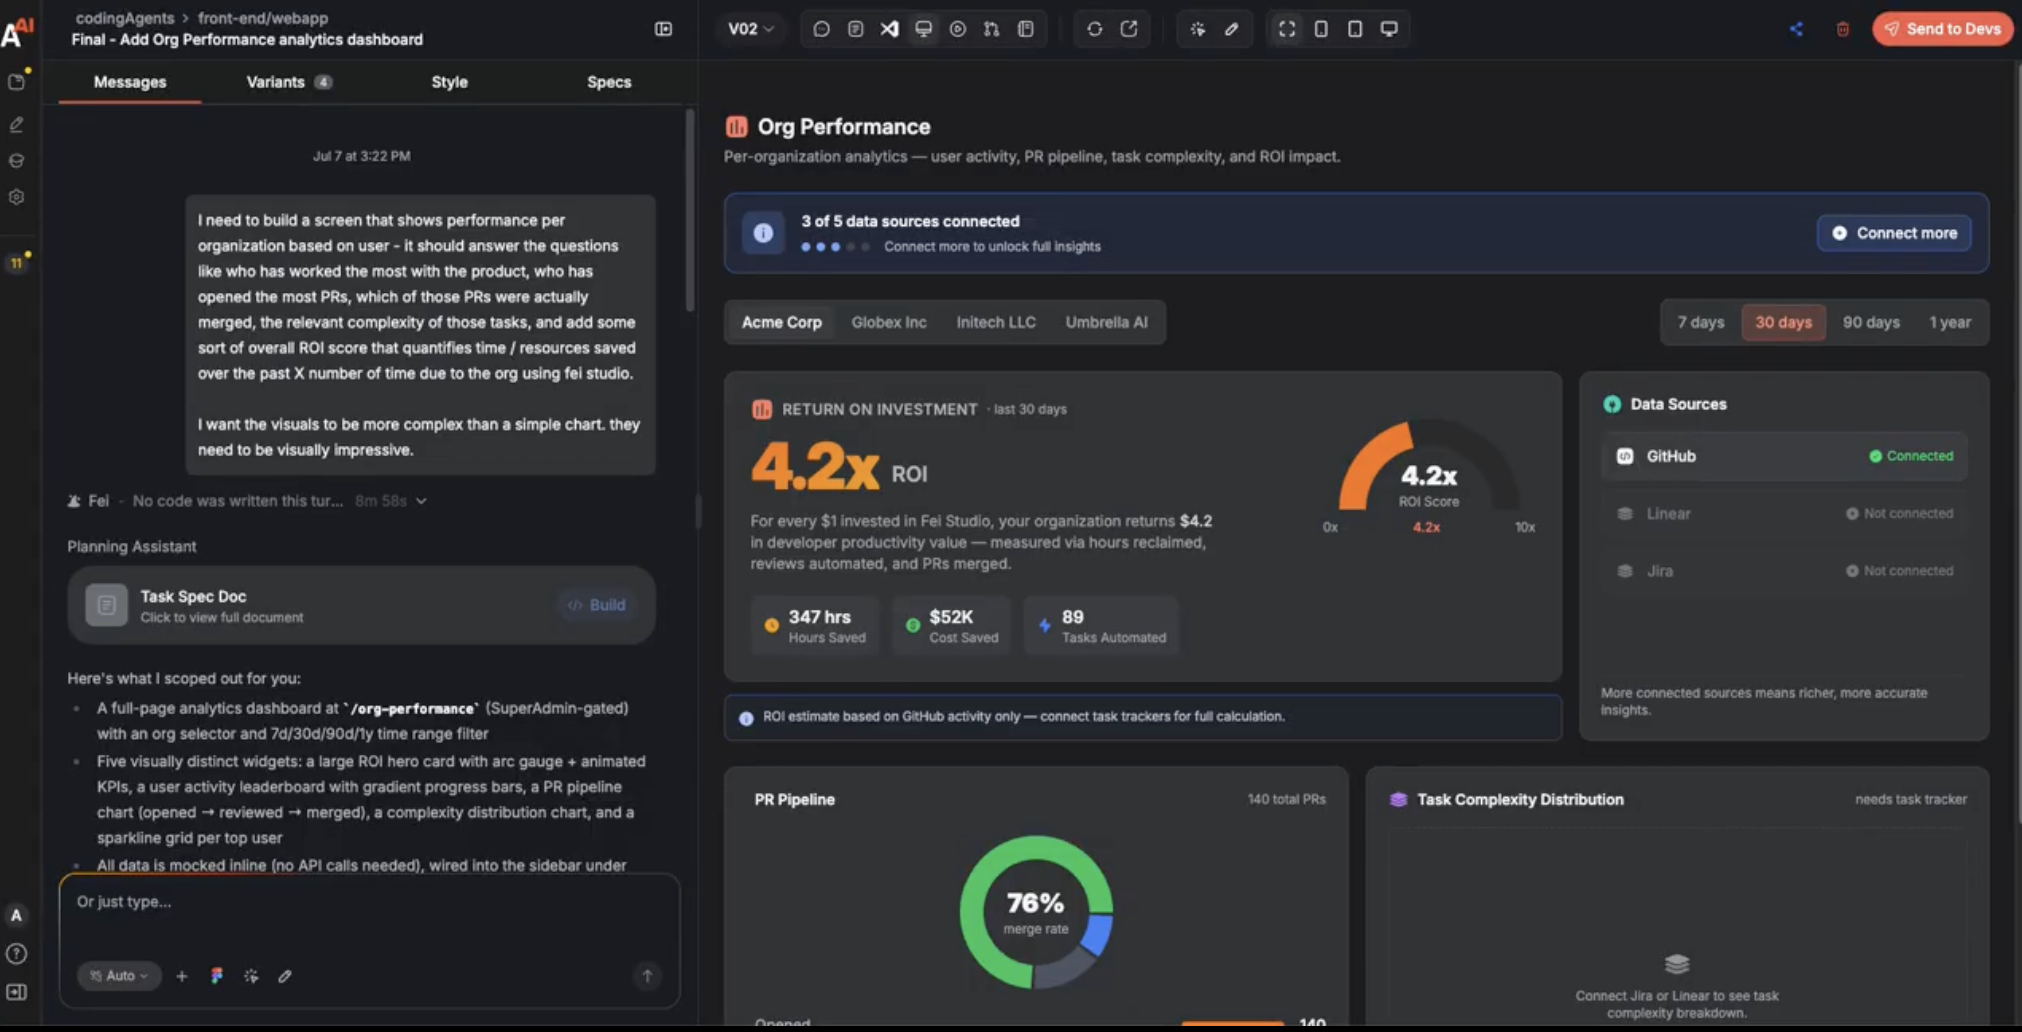Select the Initech LLC organization tab
The width and height of the screenshot is (2022, 1032).
(996, 322)
